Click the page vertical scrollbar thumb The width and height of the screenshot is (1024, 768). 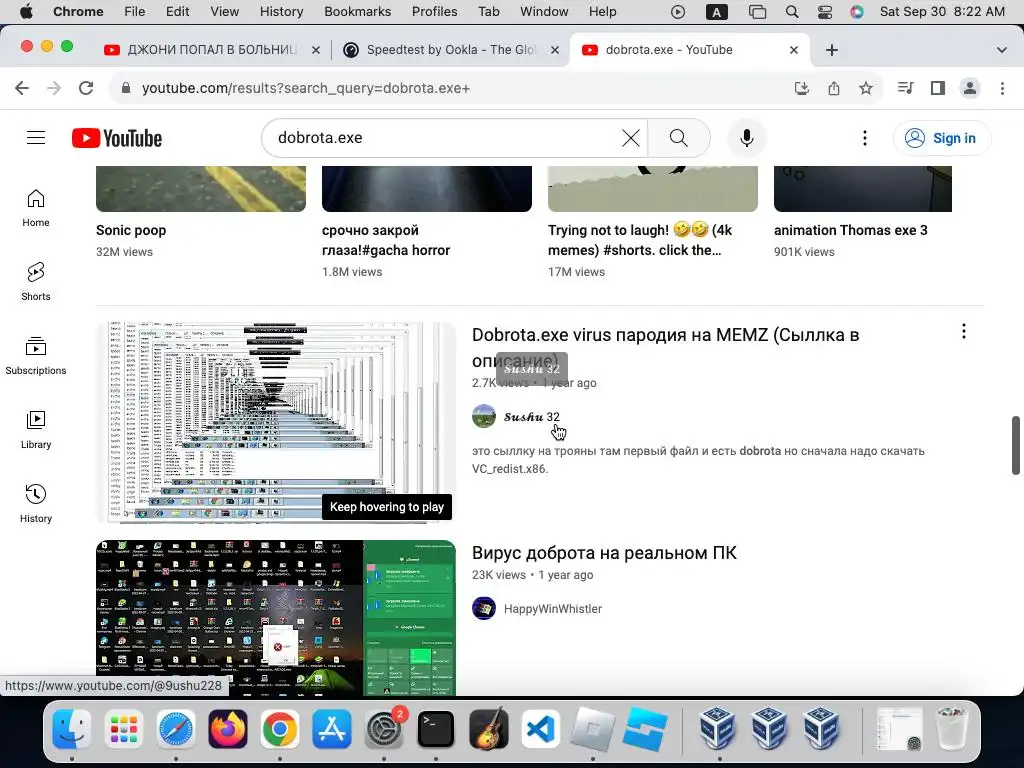click(x=1016, y=445)
